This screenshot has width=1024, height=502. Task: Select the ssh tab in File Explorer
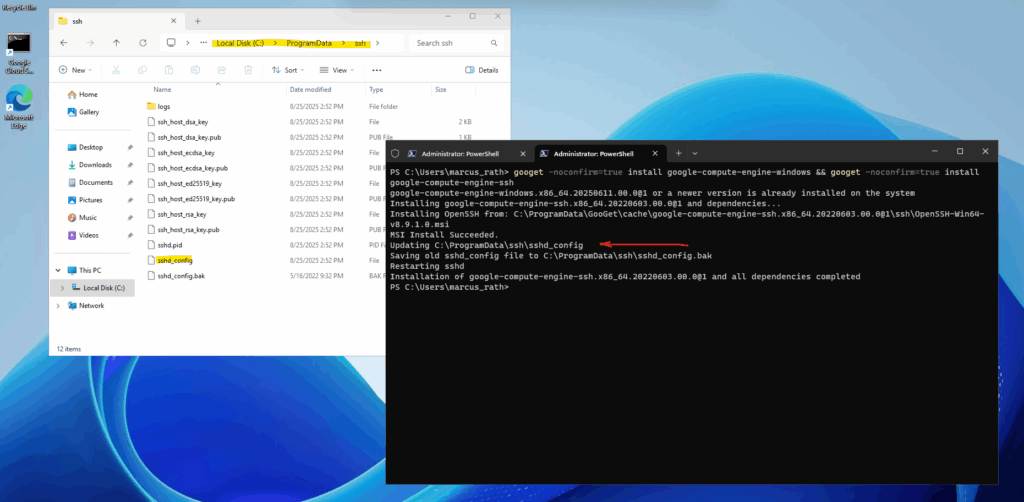(x=116, y=21)
